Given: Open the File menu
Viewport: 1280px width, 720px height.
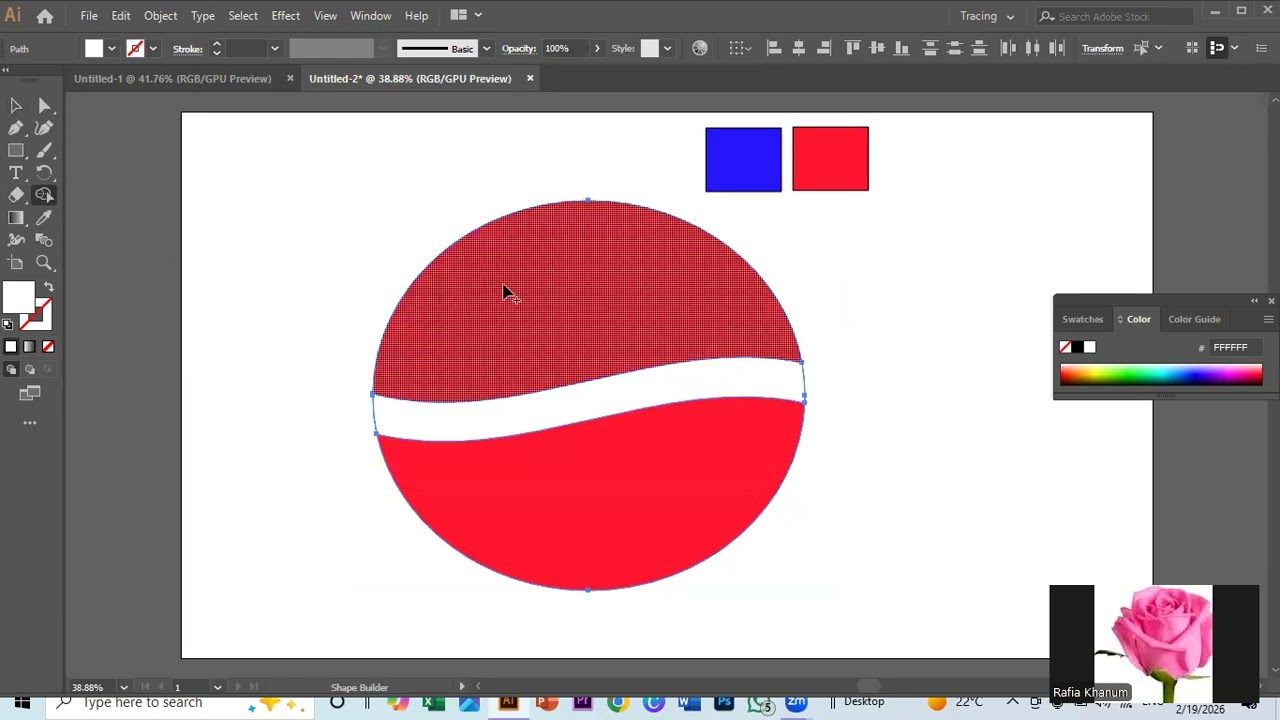Looking at the screenshot, I should click(89, 16).
